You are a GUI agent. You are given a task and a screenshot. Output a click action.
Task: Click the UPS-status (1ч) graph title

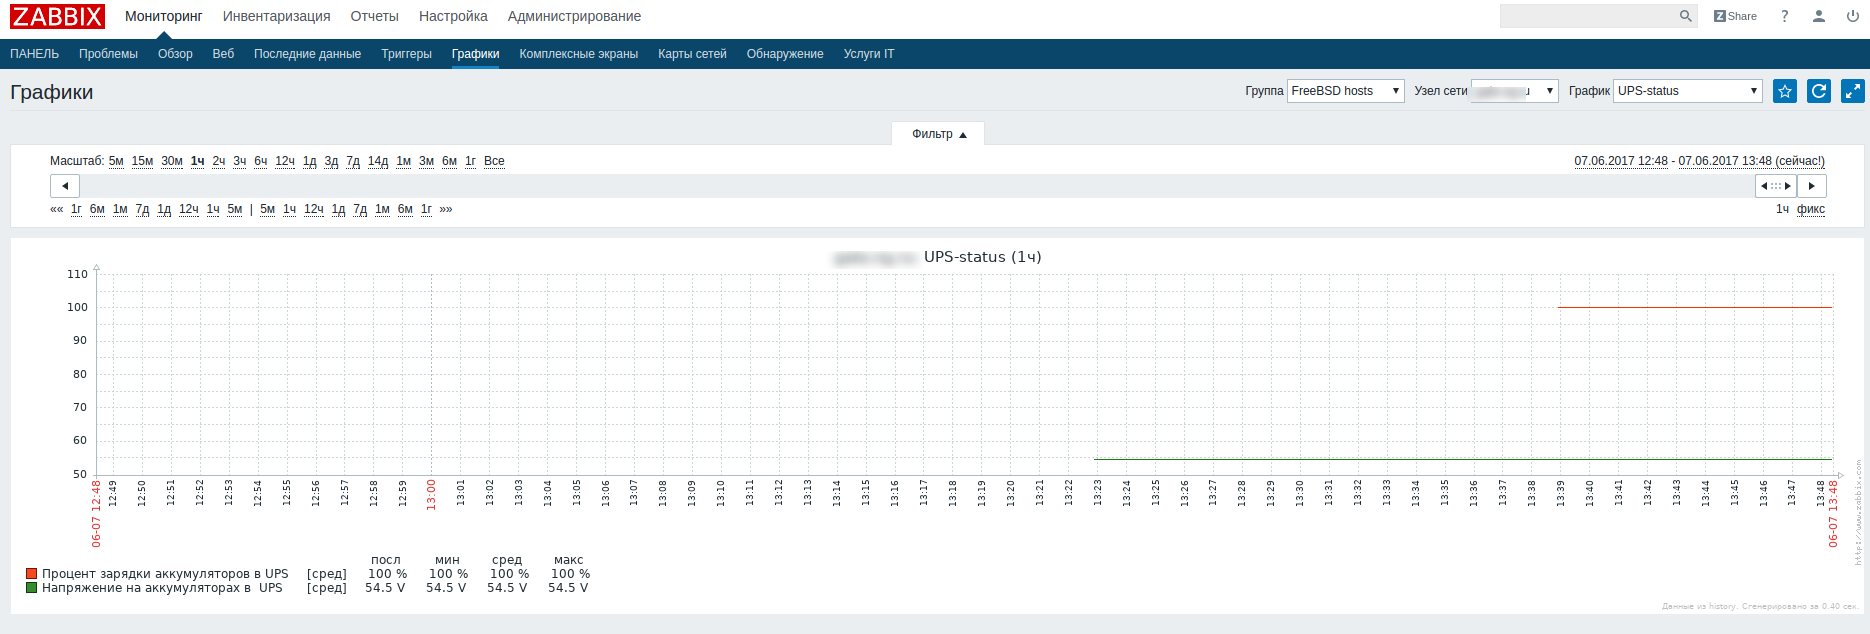coord(982,257)
